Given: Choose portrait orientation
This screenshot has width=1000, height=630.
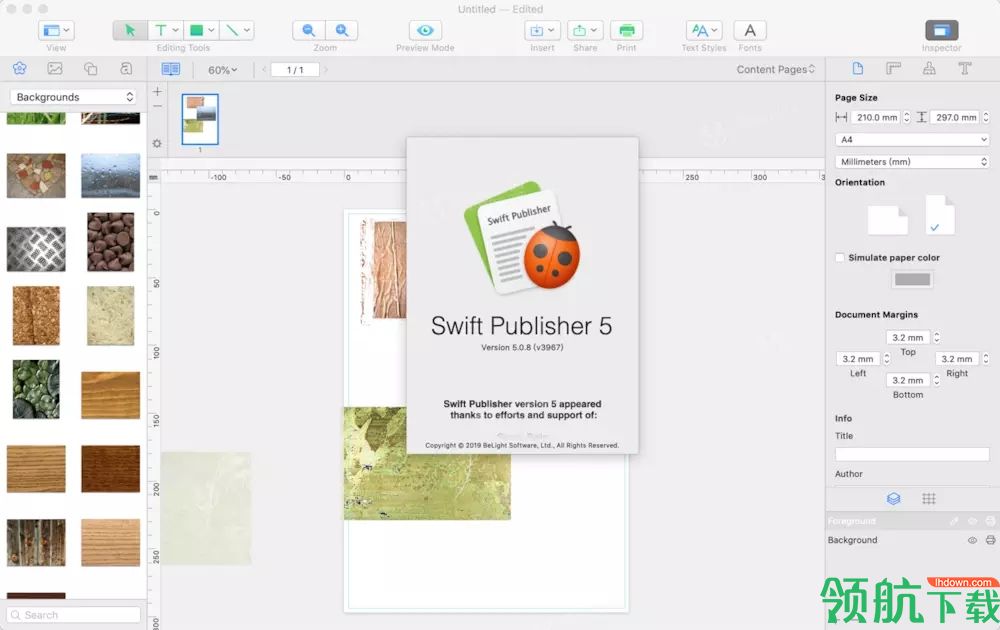Looking at the screenshot, I should pyautogui.click(x=940, y=215).
